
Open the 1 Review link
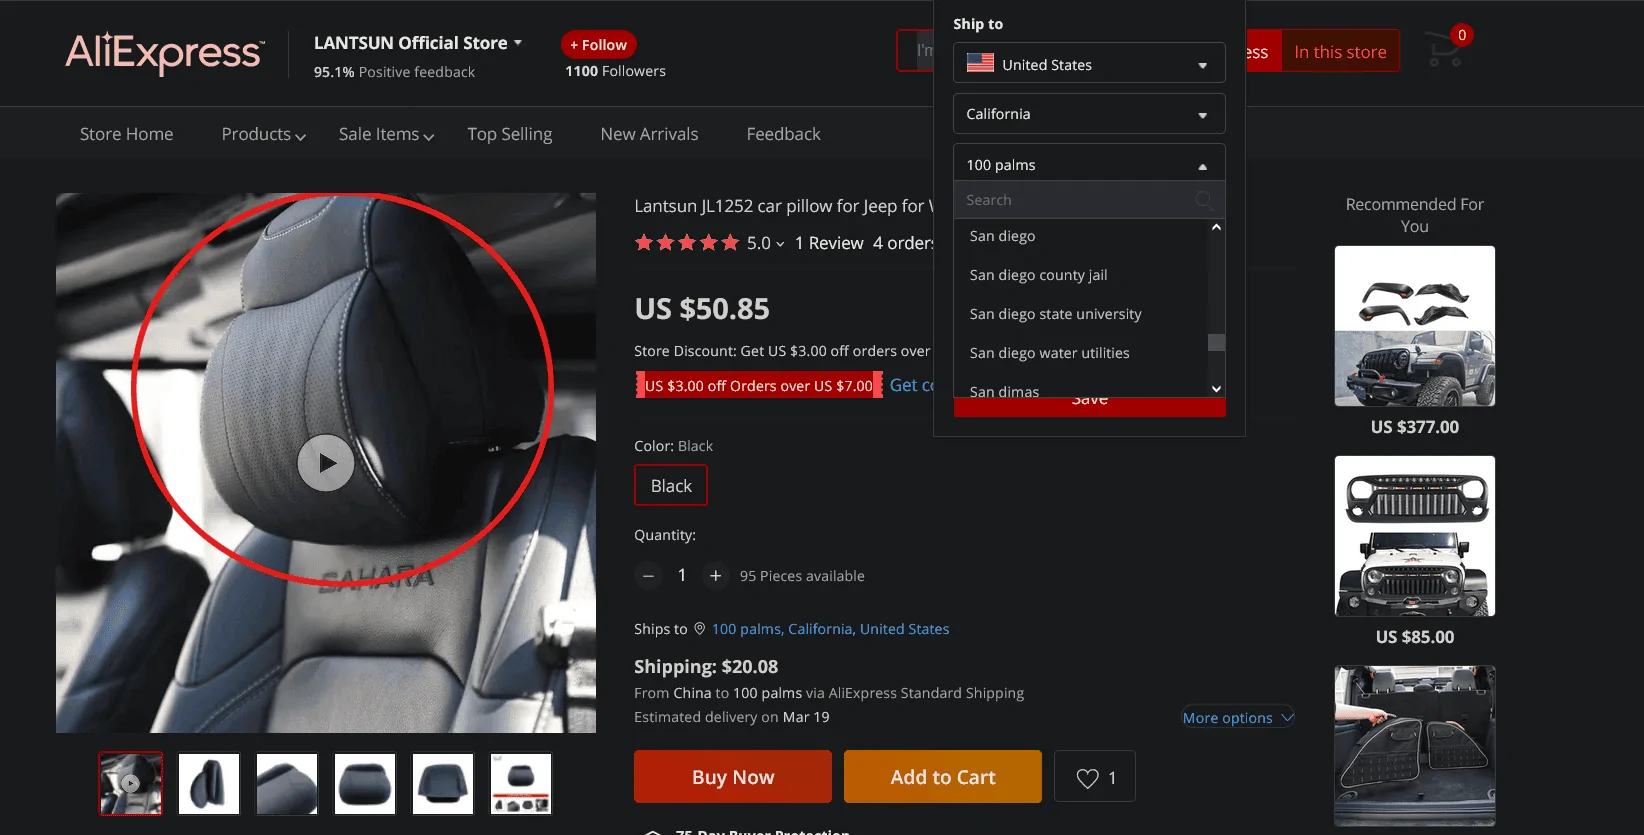[x=829, y=243]
